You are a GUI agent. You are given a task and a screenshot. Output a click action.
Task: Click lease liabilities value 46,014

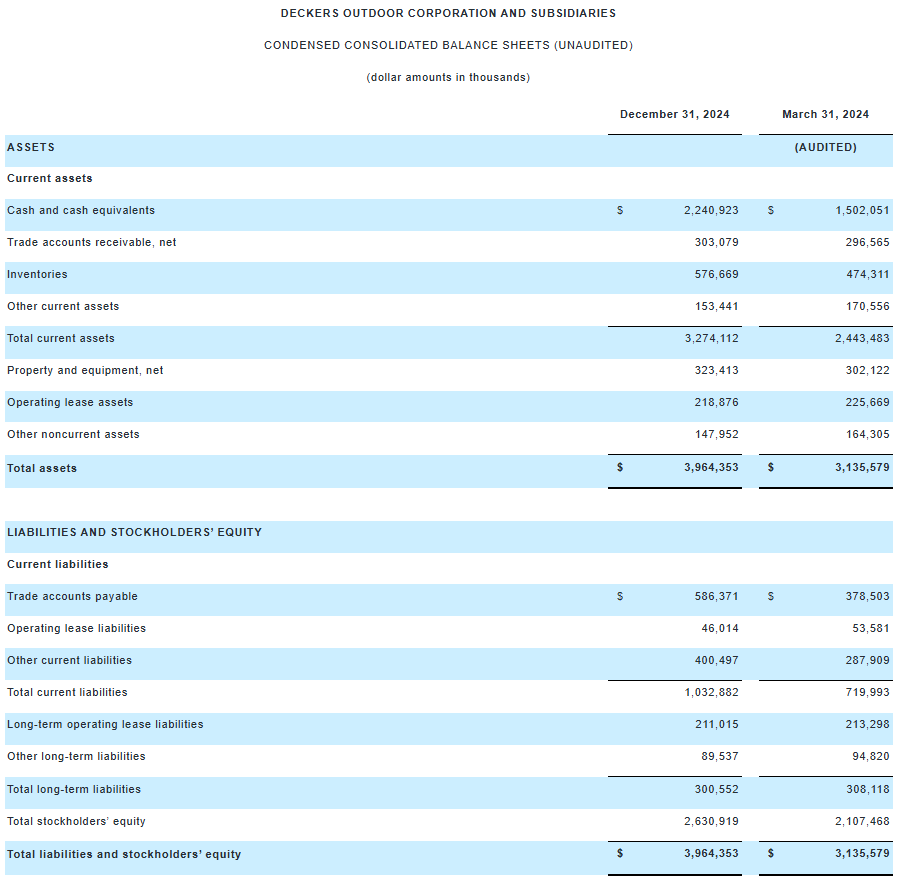click(720, 629)
